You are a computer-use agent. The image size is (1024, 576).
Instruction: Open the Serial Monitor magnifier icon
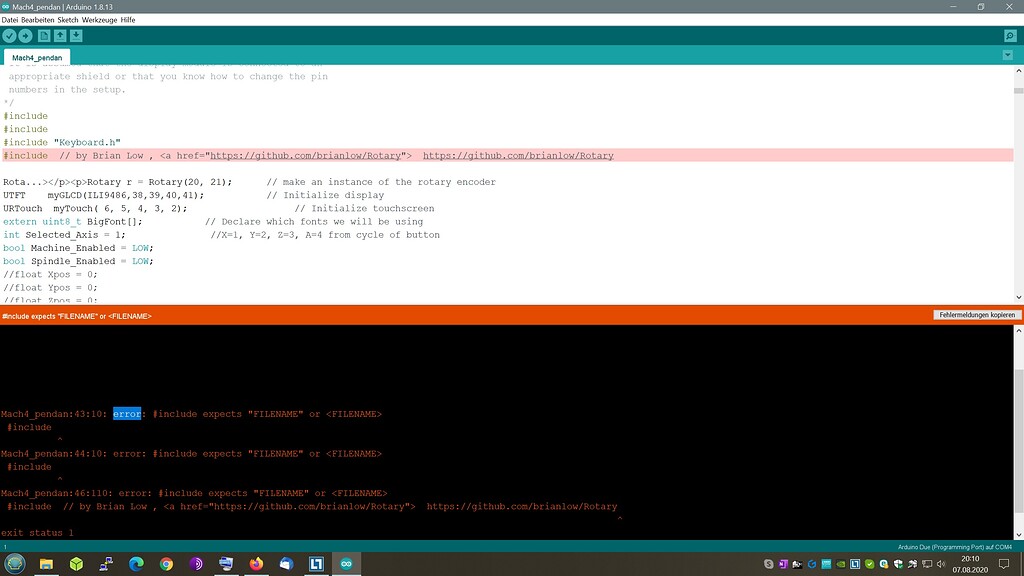pos(1011,35)
